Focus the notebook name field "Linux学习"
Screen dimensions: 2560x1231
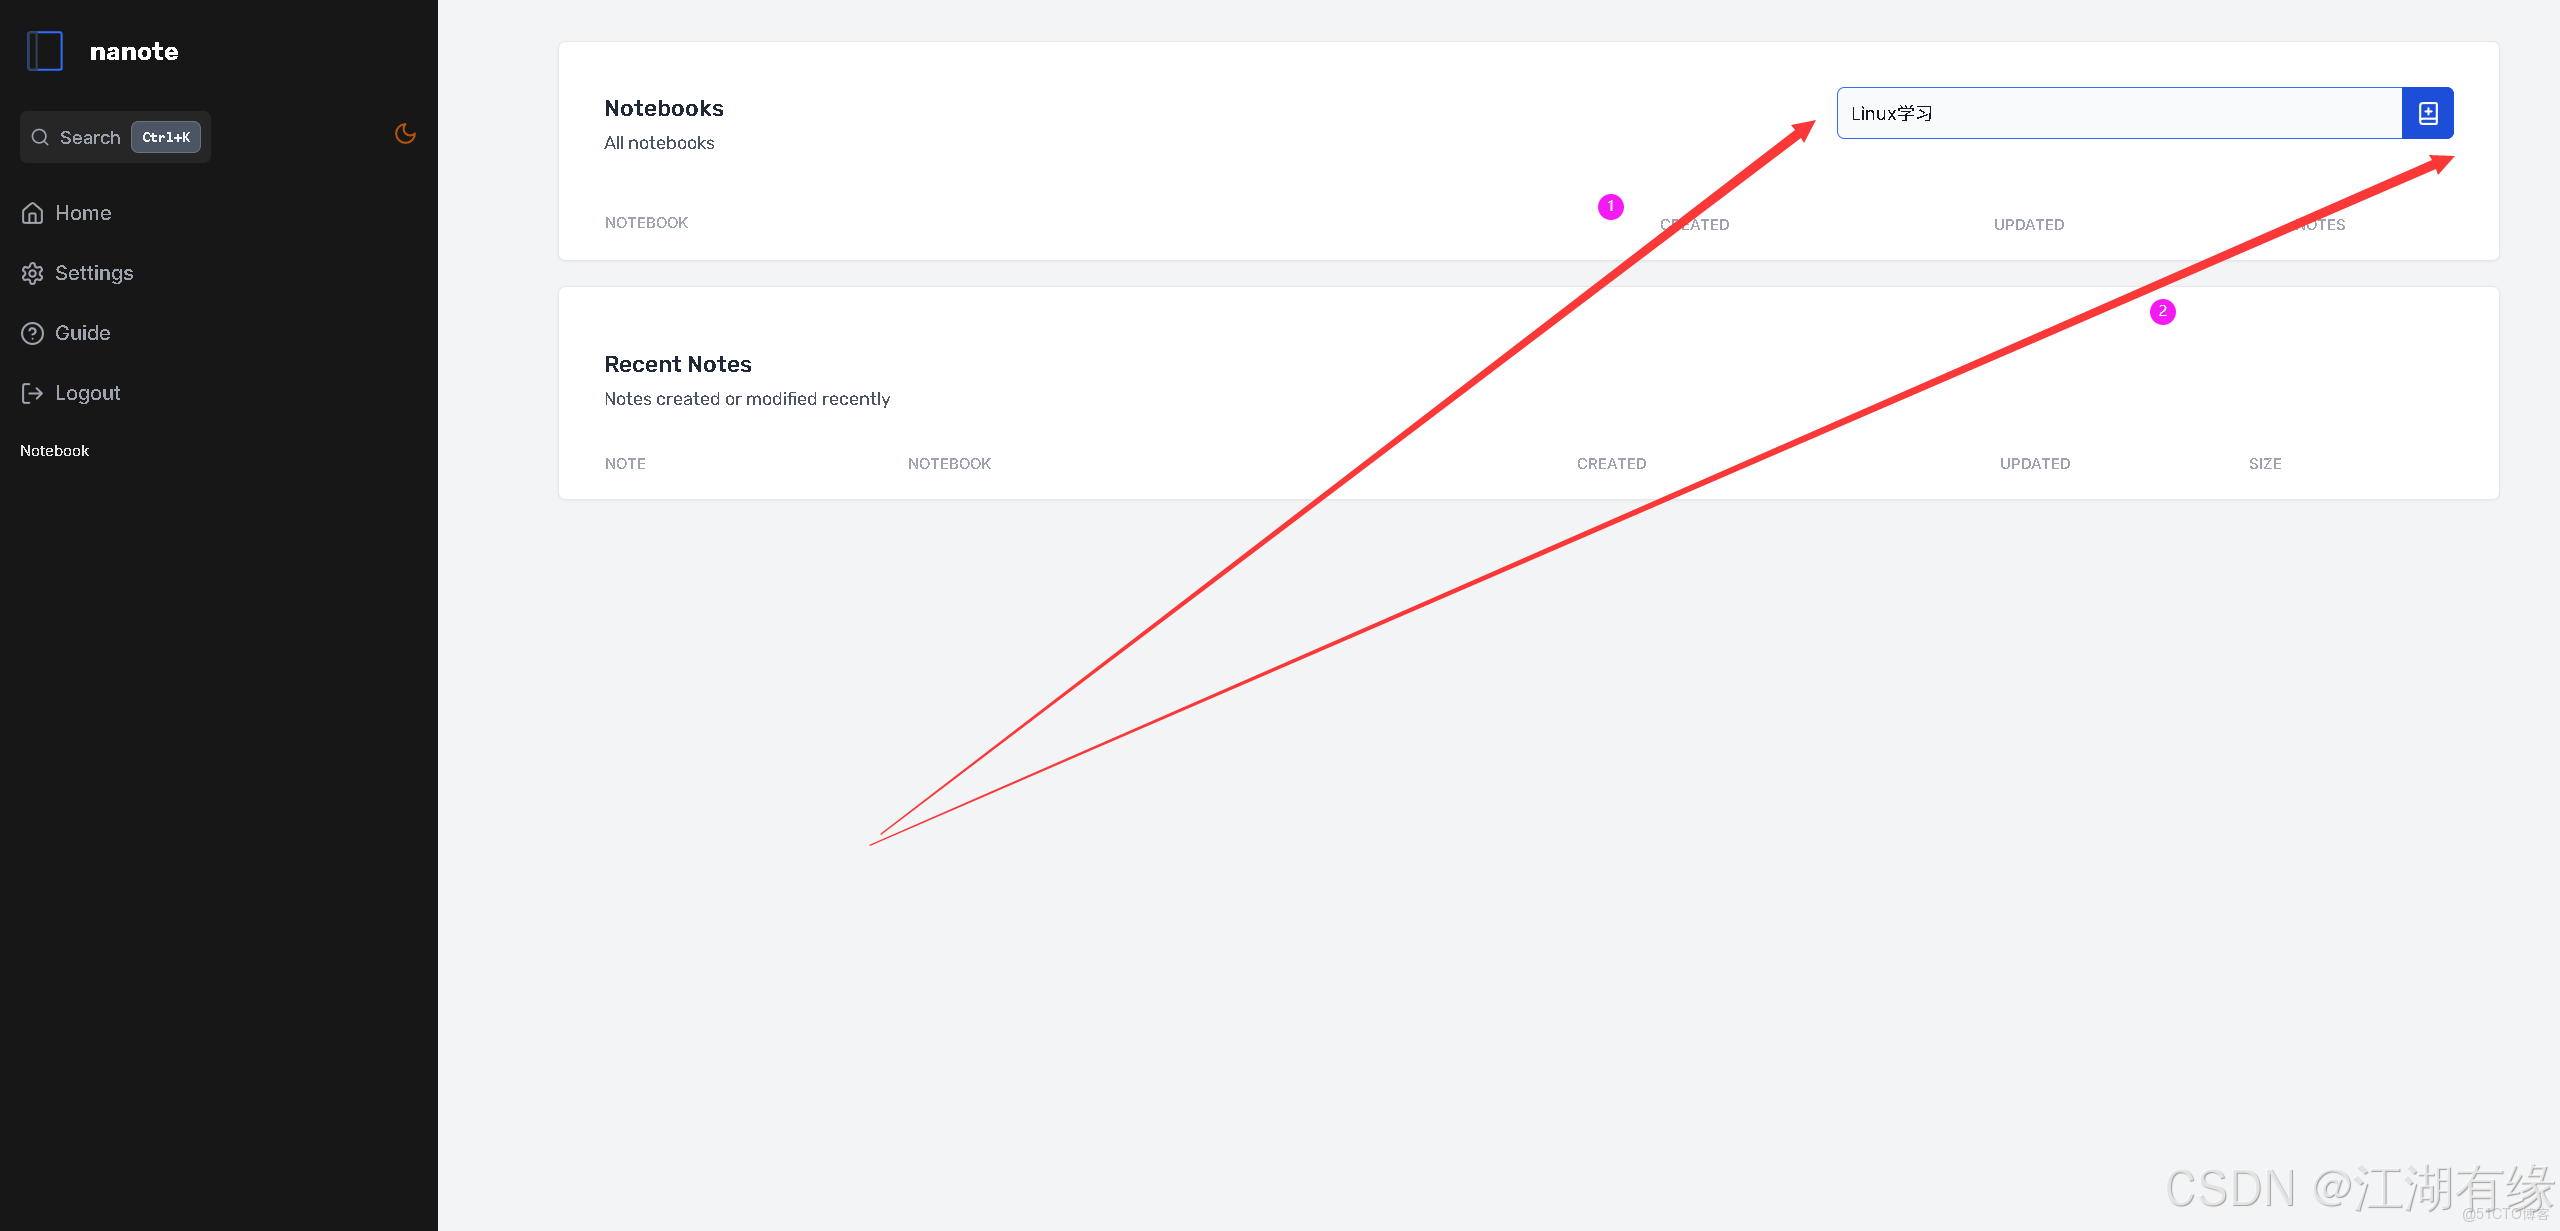click(2118, 113)
